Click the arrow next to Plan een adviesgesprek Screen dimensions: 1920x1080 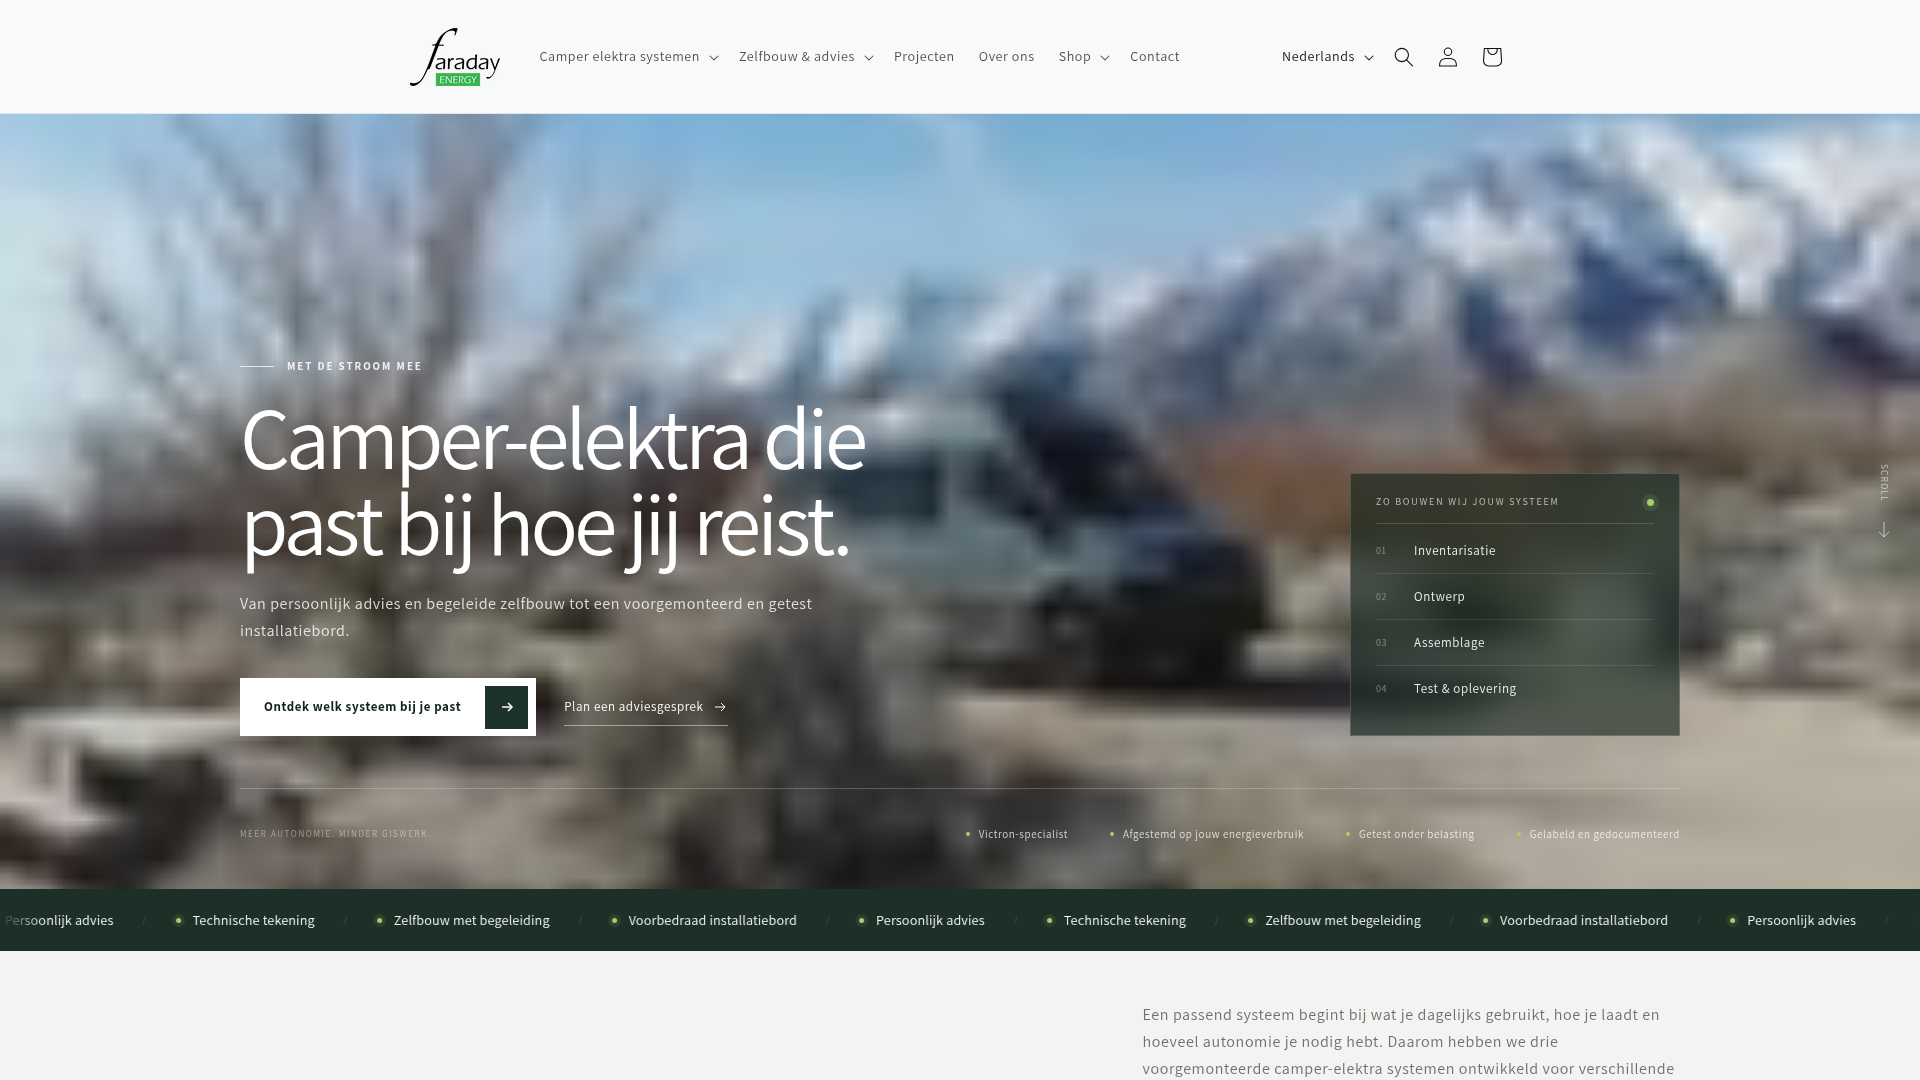[x=720, y=707]
